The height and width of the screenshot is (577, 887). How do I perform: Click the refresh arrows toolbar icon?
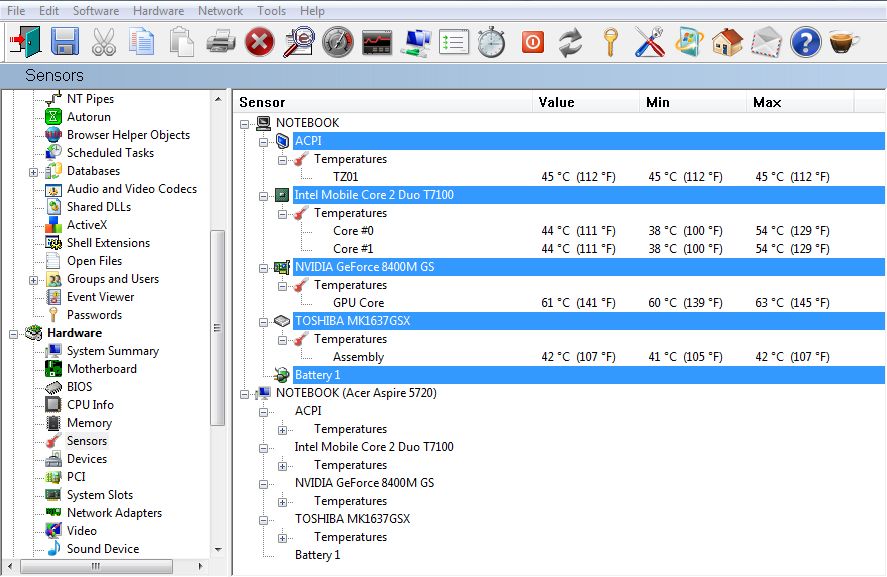tap(570, 42)
